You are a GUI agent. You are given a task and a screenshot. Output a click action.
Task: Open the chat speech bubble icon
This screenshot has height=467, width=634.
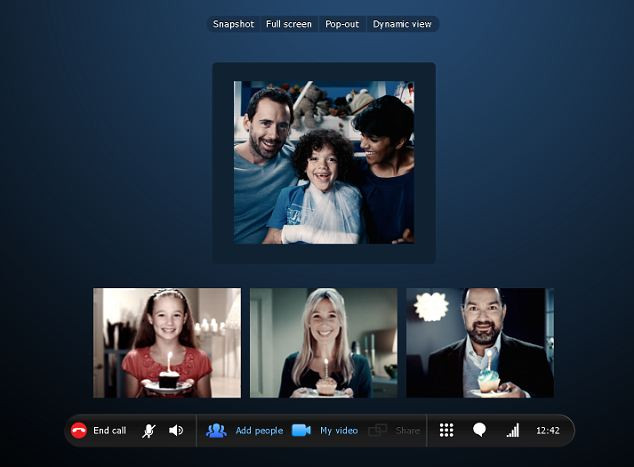(479, 431)
